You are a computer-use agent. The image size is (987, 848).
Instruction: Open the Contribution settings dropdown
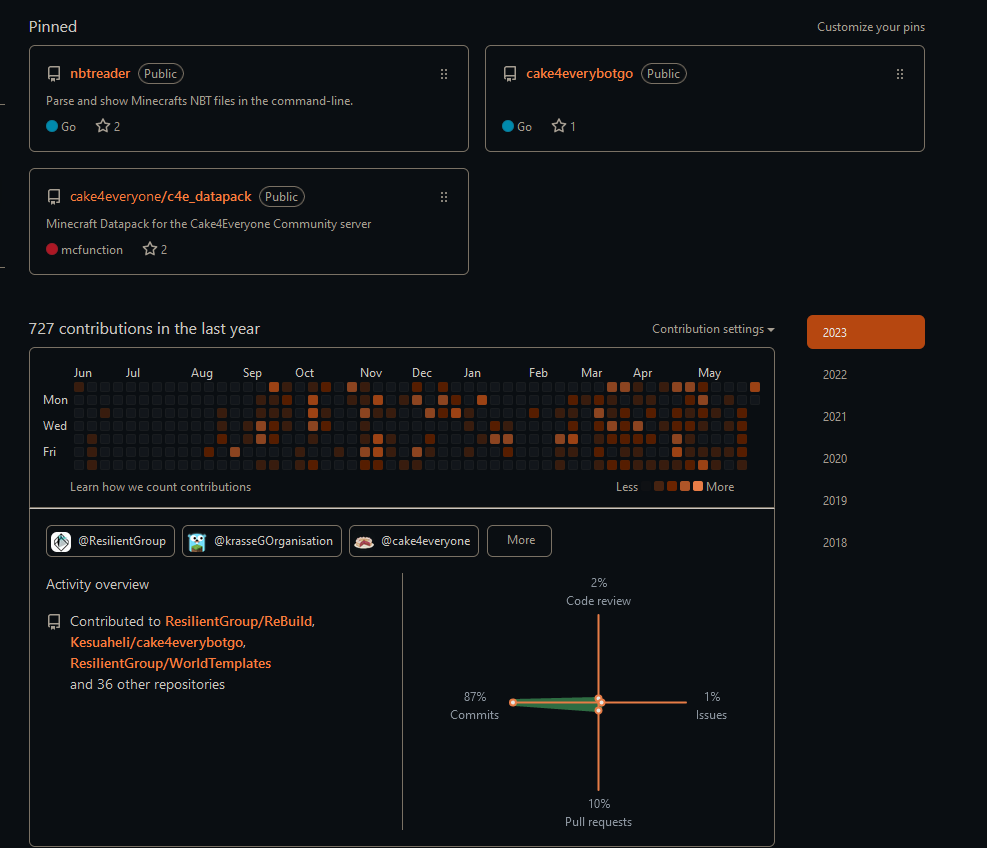tap(712, 328)
